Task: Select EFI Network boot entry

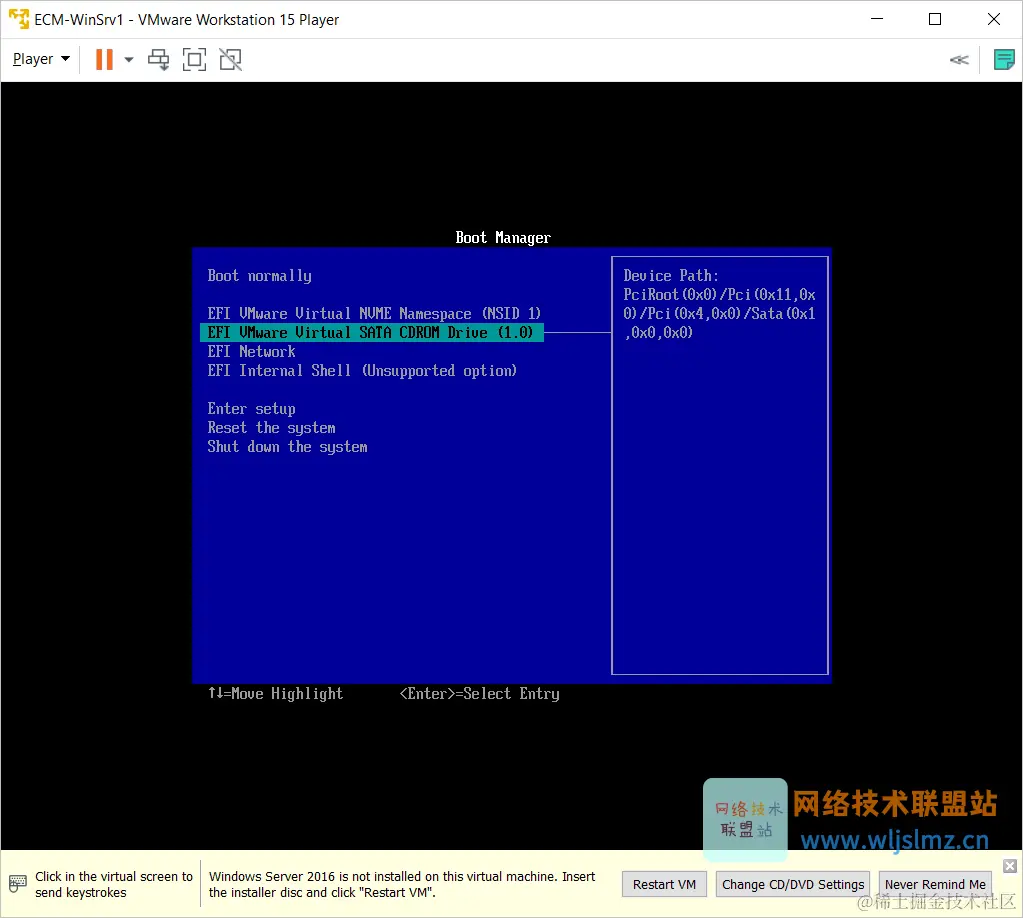Action: click(x=251, y=352)
